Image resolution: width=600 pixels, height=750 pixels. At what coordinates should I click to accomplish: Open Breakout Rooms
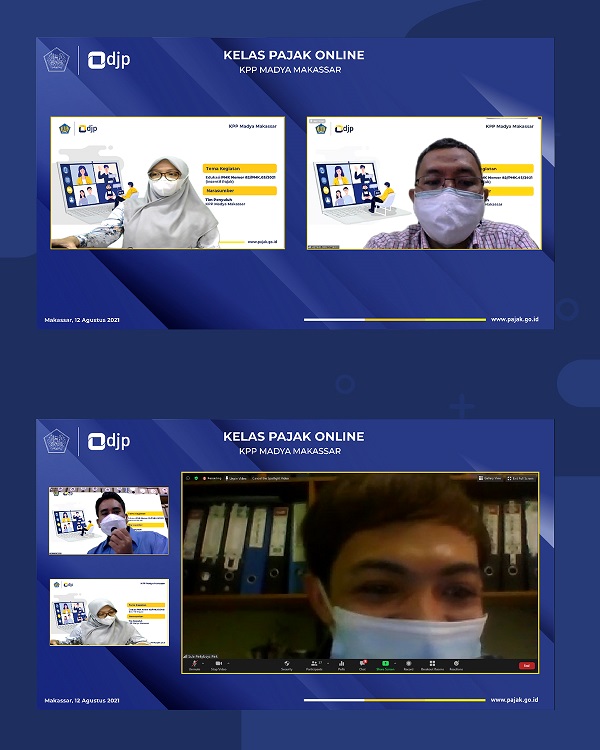(x=432, y=663)
